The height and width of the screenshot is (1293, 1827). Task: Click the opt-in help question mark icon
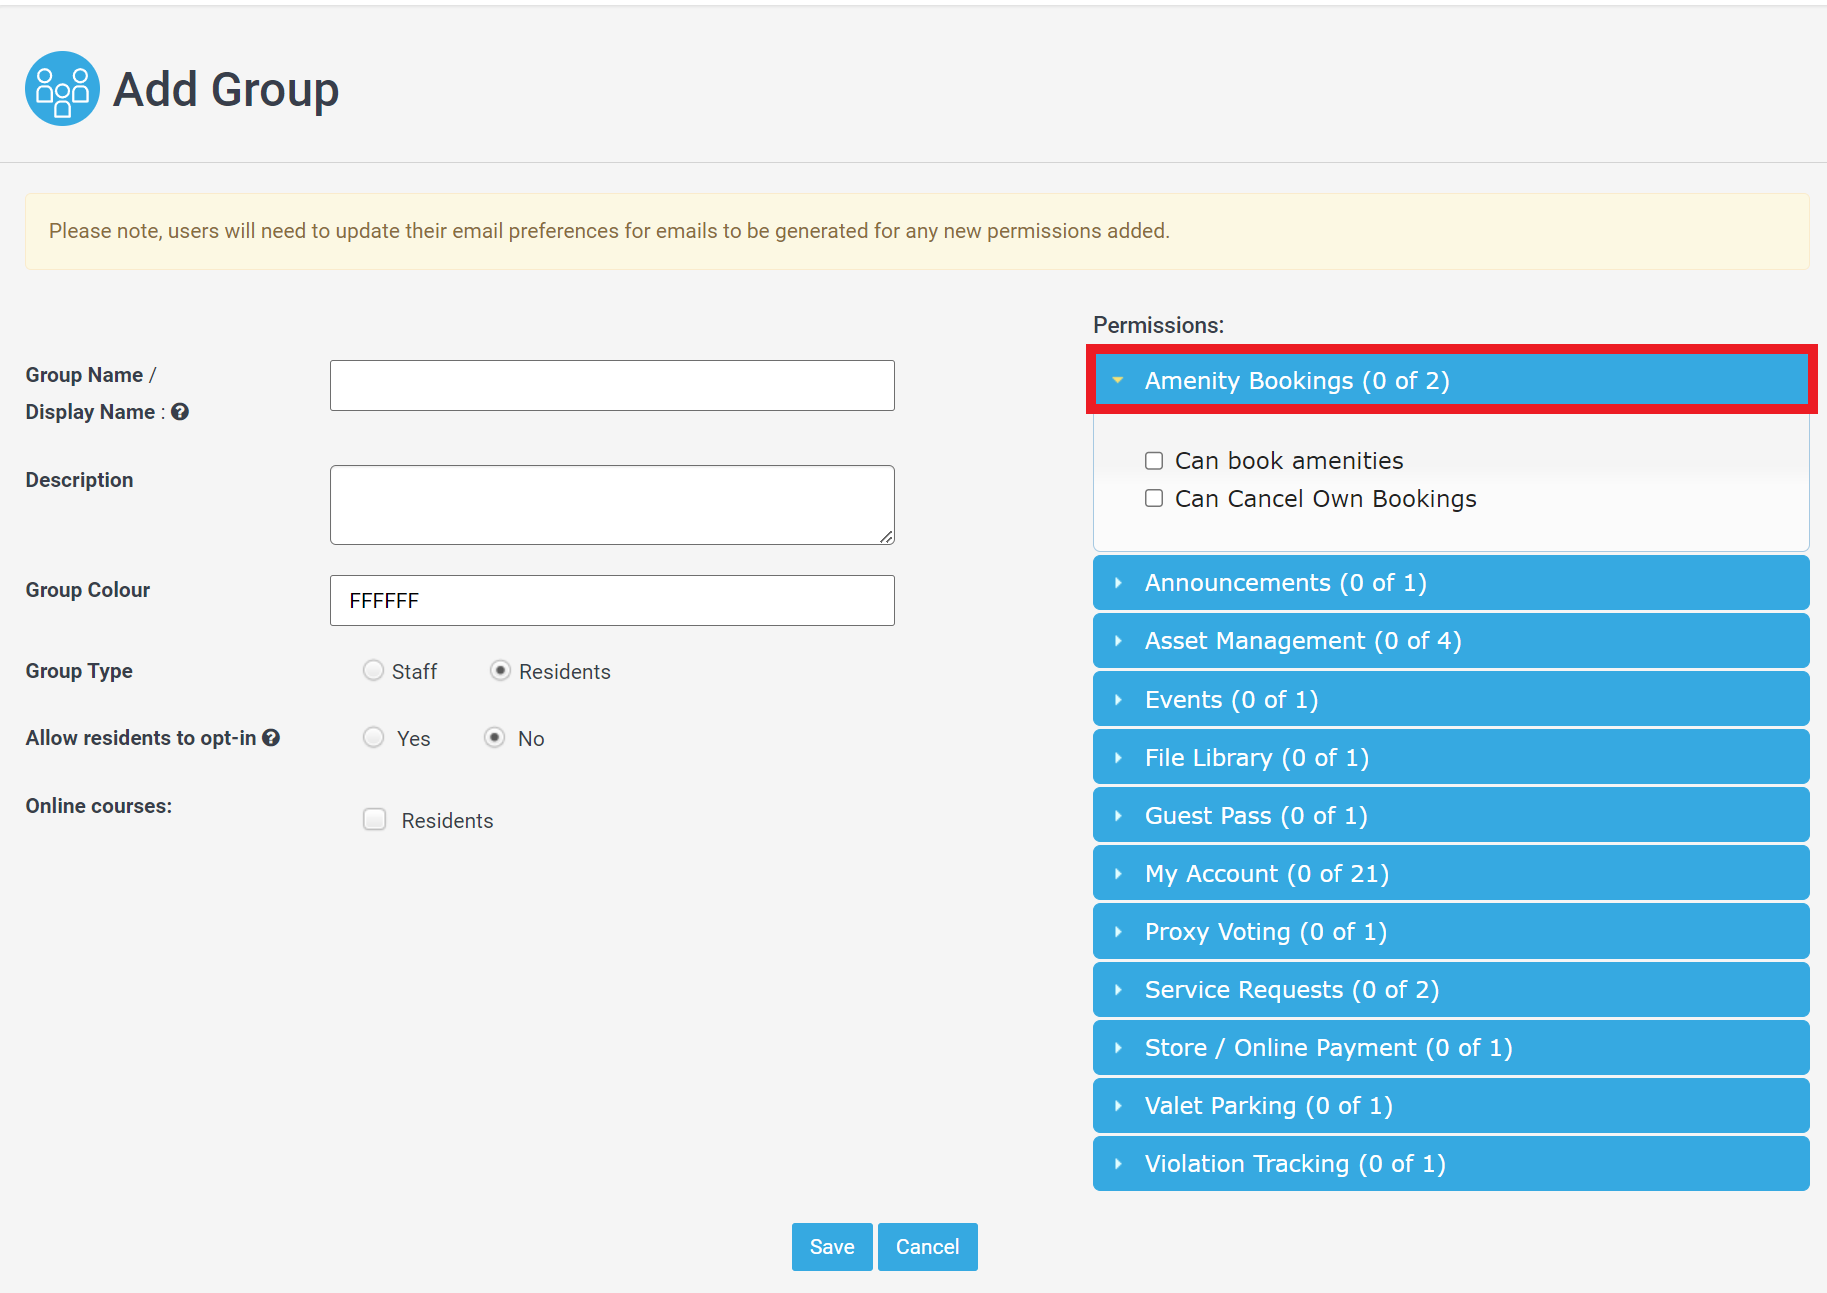(270, 737)
